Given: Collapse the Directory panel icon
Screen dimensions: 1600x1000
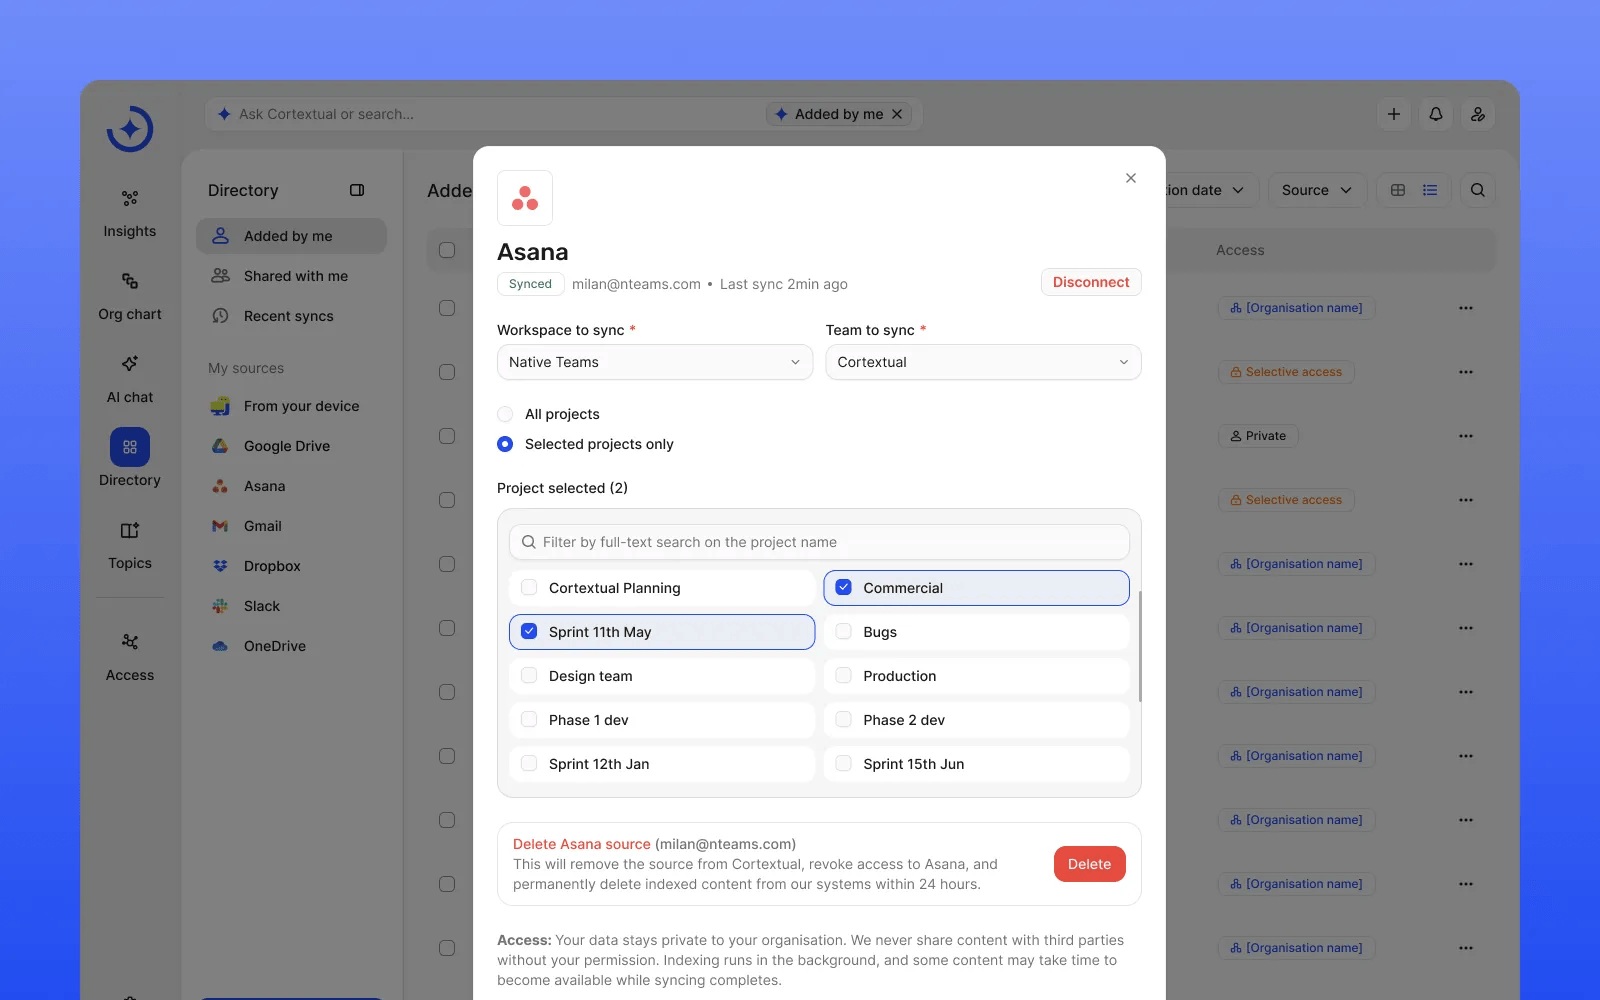Looking at the screenshot, I should (x=357, y=190).
